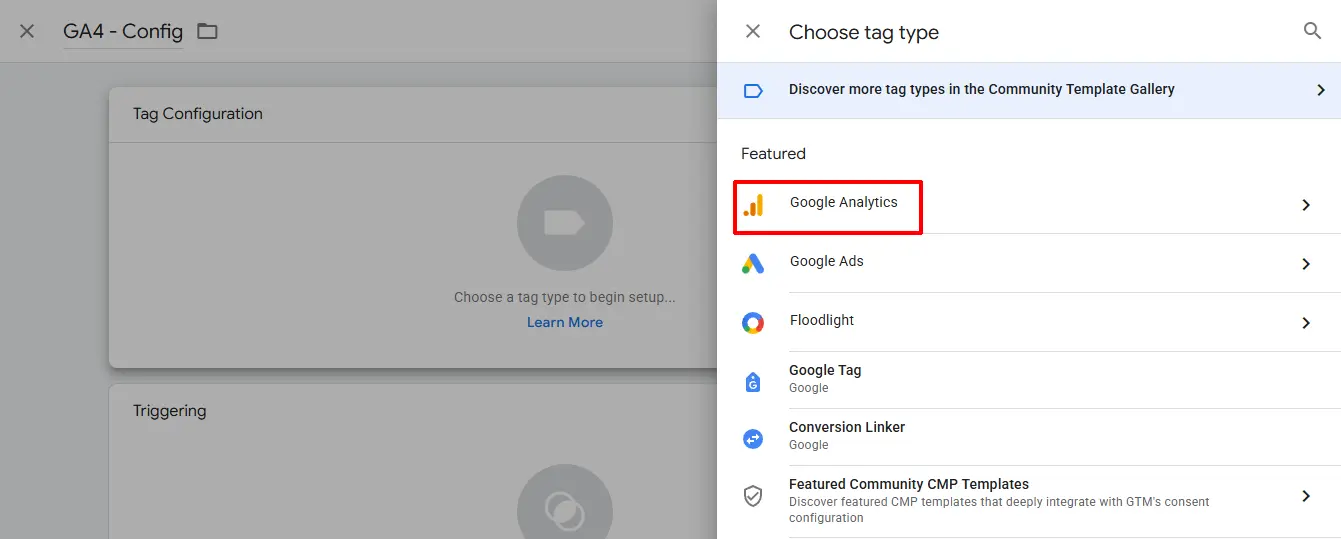Click the Triggering placeholder circles icon
The height and width of the screenshot is (539, 1341).
point(565,511)
